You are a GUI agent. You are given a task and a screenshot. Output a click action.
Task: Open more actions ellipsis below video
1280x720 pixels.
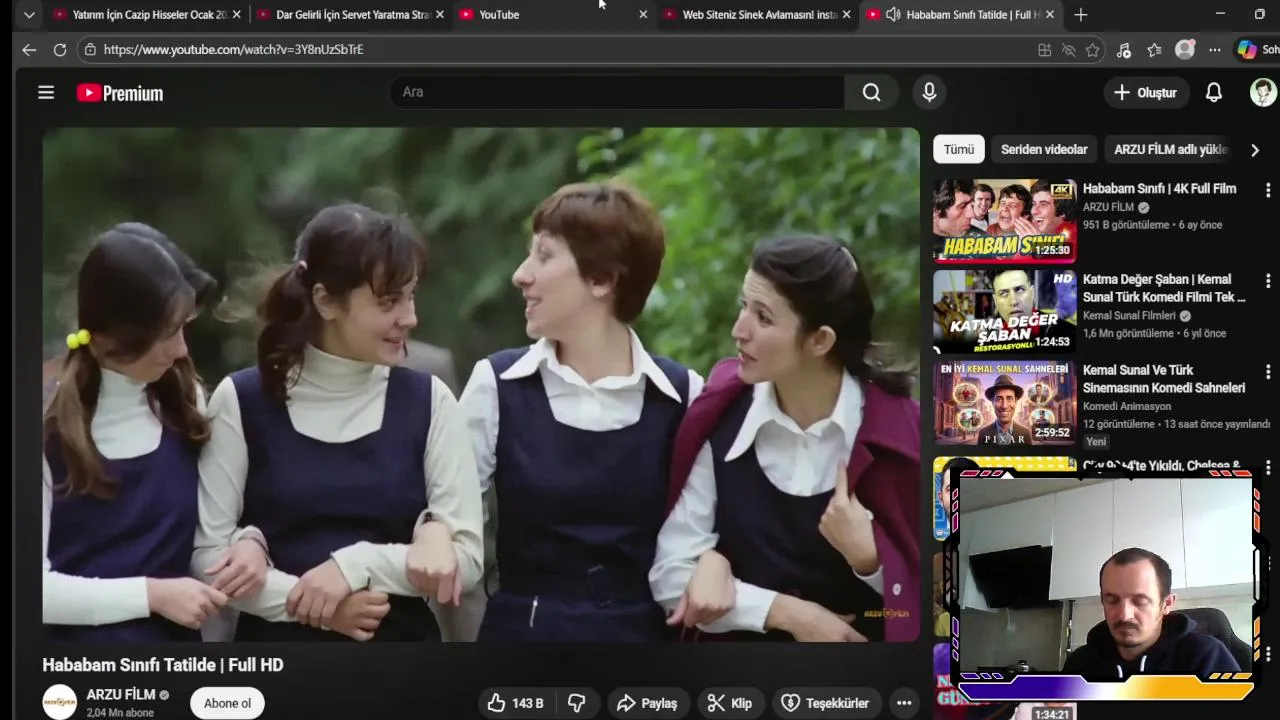pyautogui.click(x=904, y=703)
